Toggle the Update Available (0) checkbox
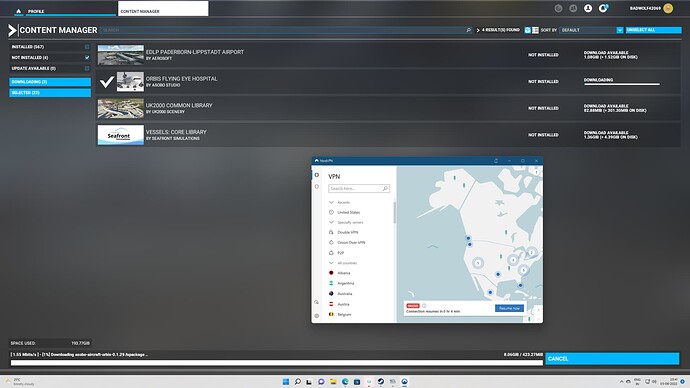Viewport: 690px width, 388px height. tap(87, 68)
